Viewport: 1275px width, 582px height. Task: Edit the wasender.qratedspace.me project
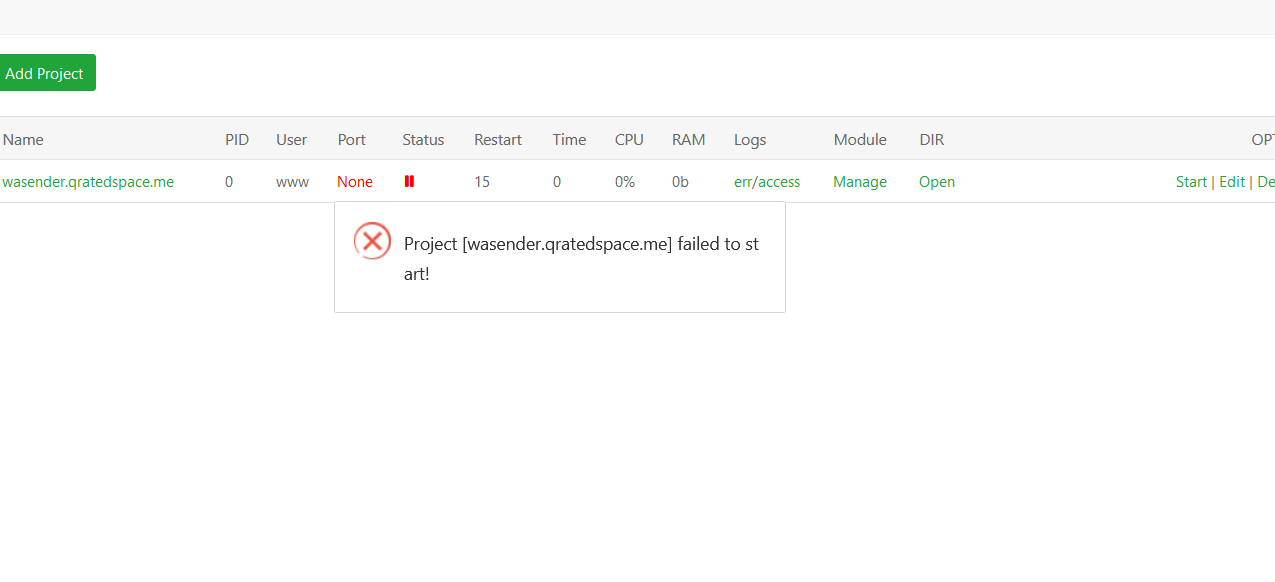click(1231, 182)
